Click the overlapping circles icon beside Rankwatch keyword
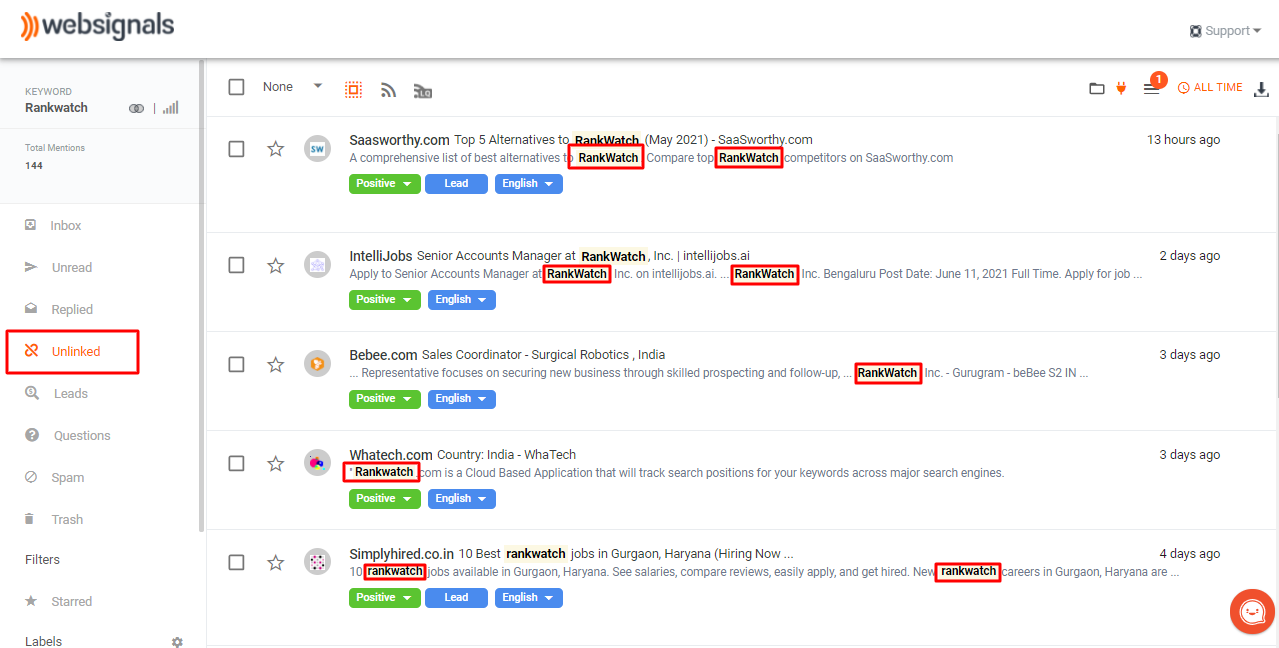This screenshot has width=1279, height=648. pyautogui.click(x=137, y=108)
